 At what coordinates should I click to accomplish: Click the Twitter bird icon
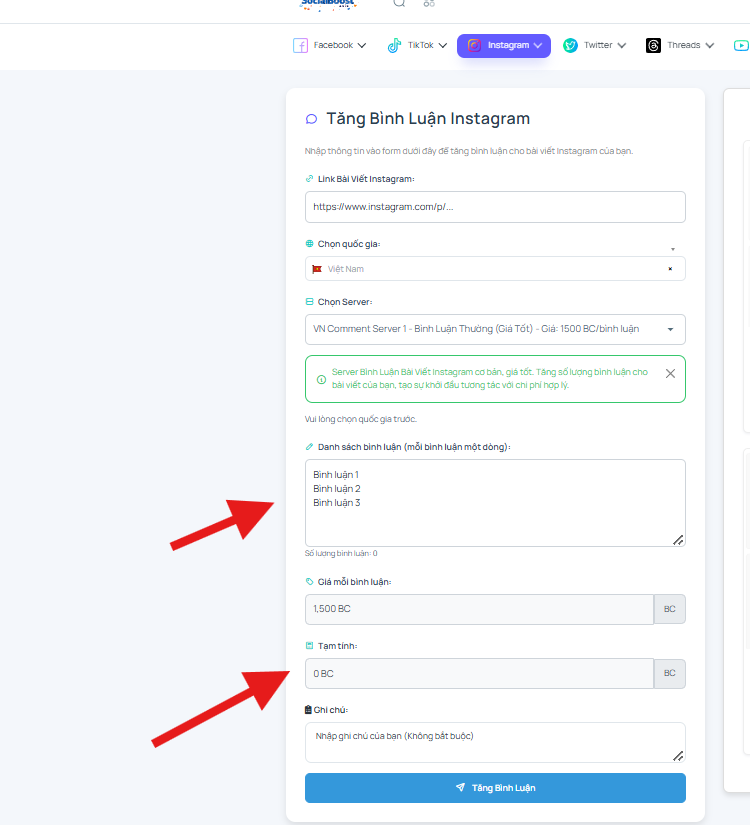(x=570, y=45)
